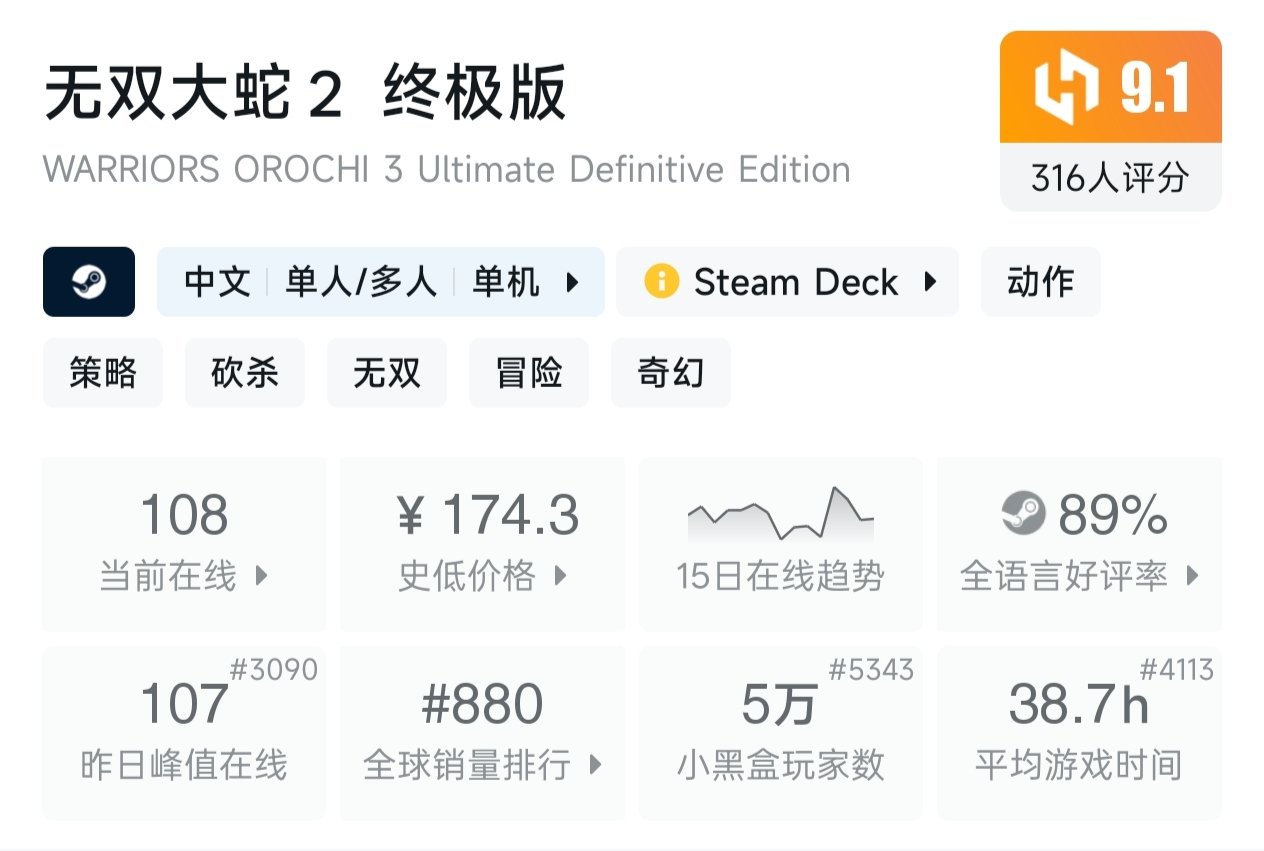Choose the 无双 tag

pyautogui.click(x=387, y=373)
